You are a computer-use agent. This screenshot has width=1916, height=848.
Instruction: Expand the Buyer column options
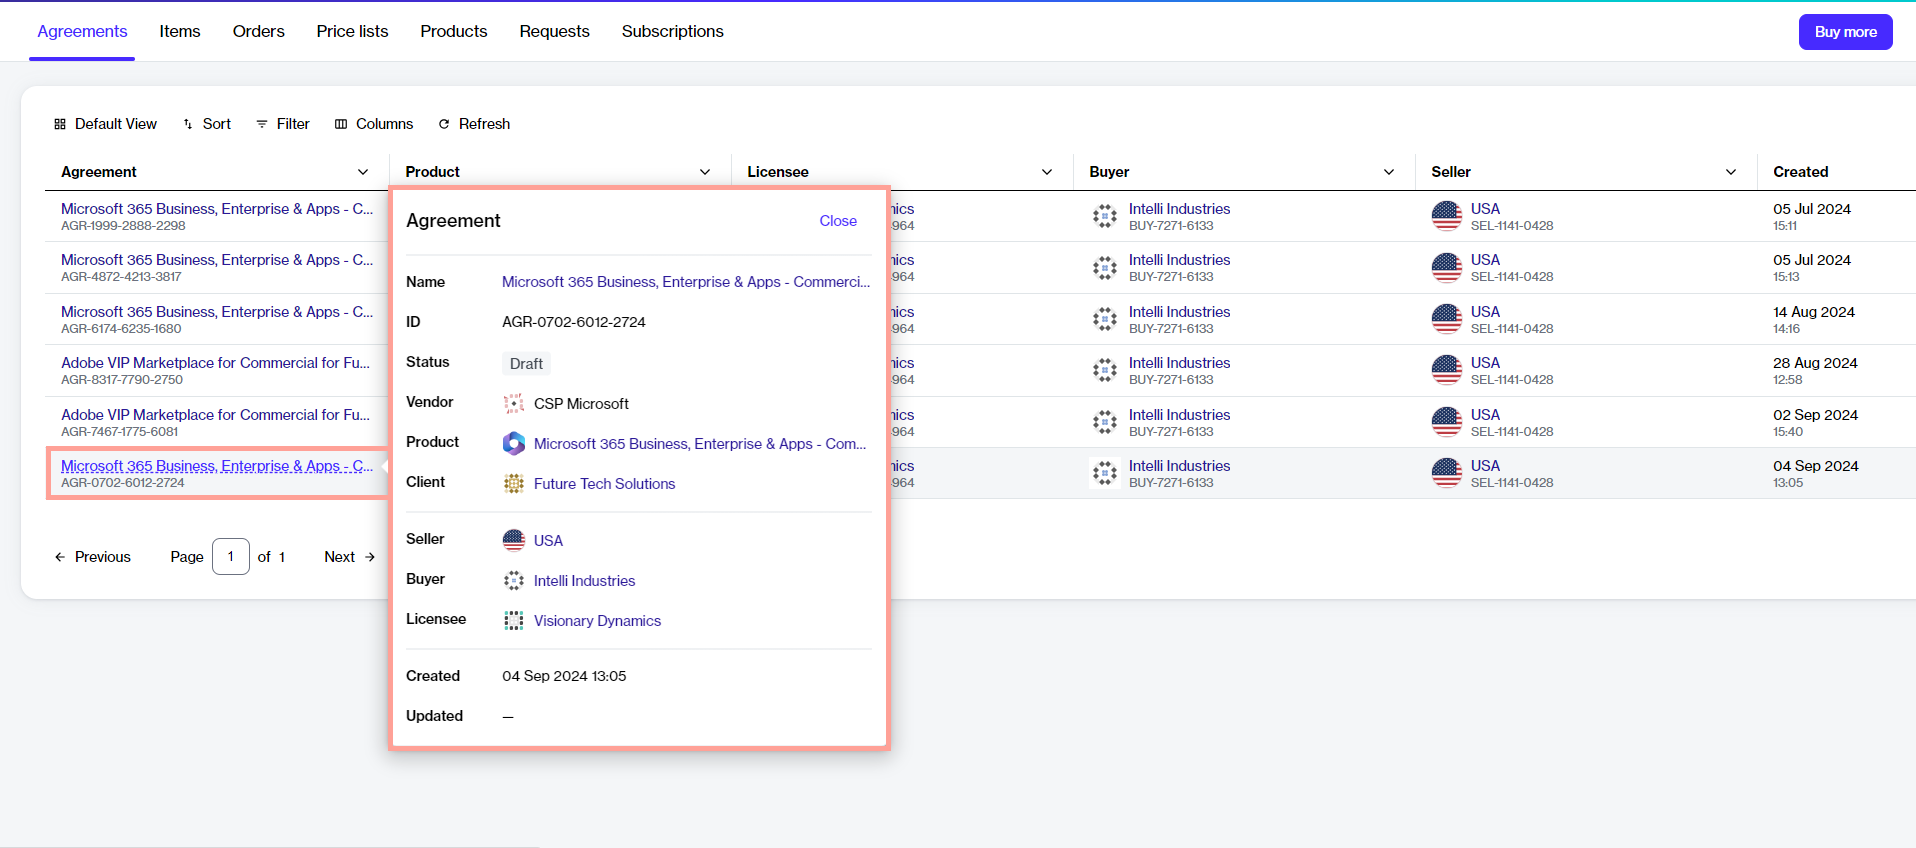click(x=1388, y=172)
